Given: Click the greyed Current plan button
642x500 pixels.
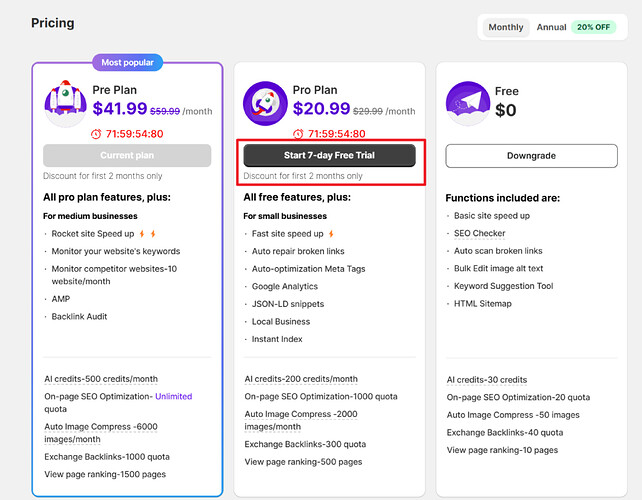Looking at the screenshot, I should coord(127,155).
